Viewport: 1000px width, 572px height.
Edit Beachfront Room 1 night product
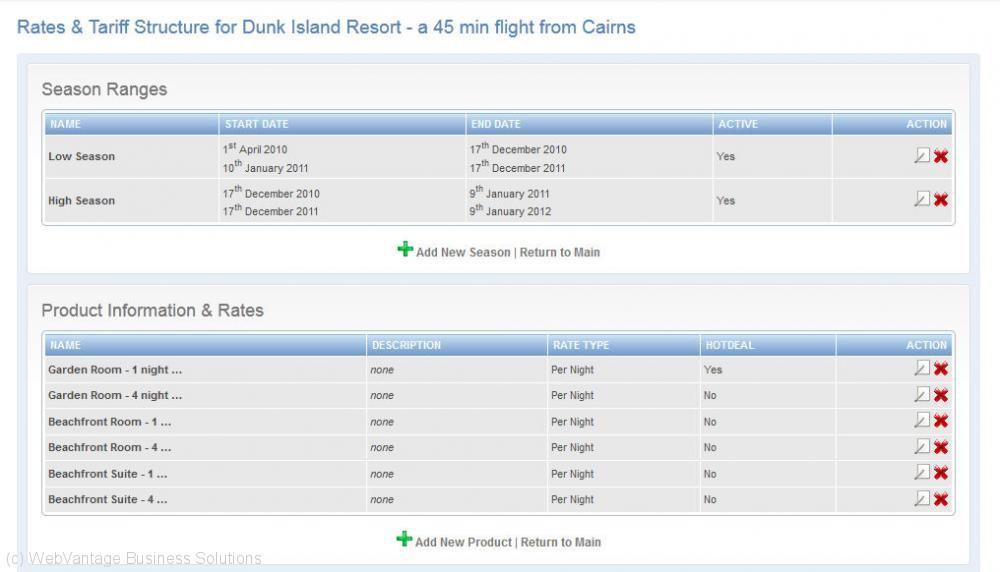(x=922, y=421)
